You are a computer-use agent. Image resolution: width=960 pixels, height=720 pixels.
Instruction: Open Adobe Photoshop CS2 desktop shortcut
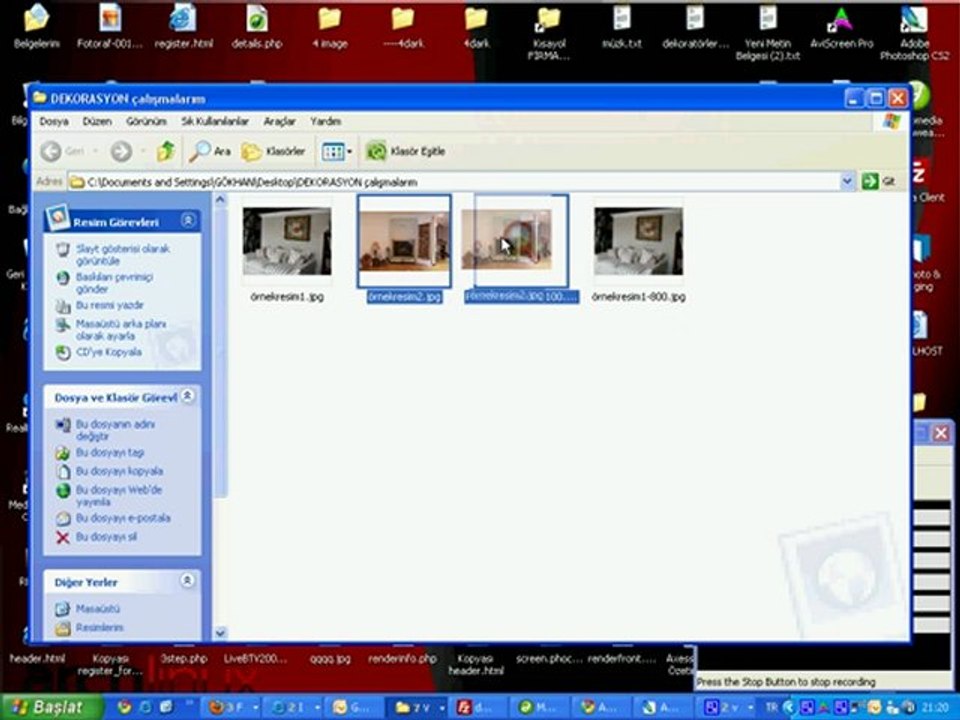(x=913, y=22)
